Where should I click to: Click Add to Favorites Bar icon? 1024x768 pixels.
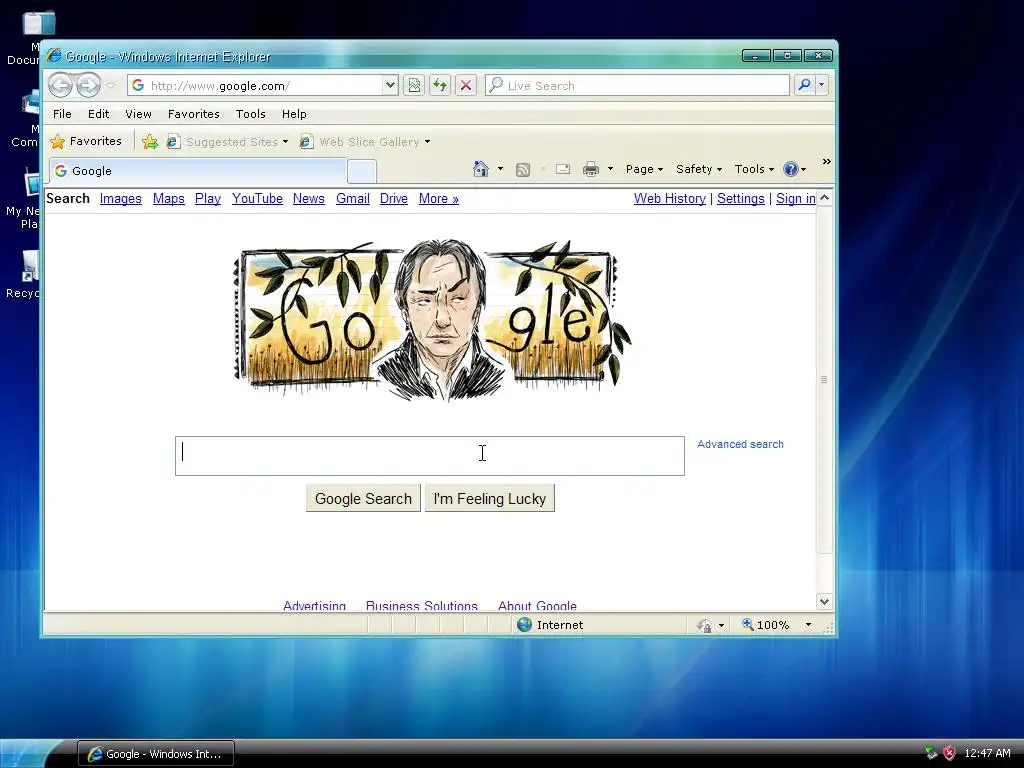(150, 142)
